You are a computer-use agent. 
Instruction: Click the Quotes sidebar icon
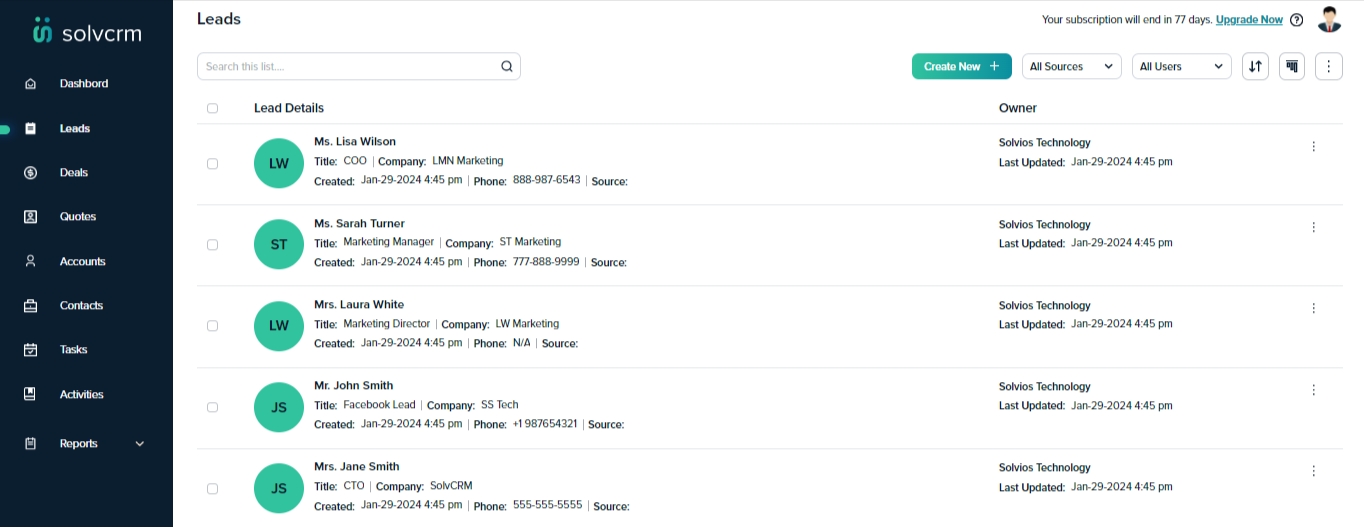pos(30,217)
